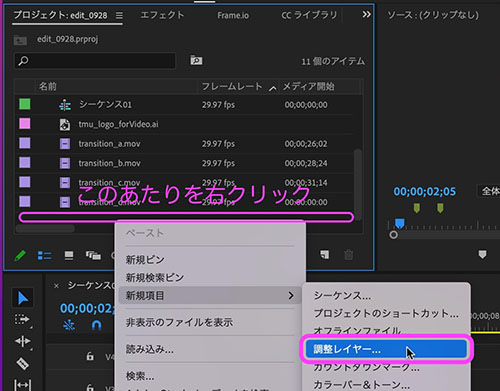
Task: Select the Ripple Edit tool
Action: (22, 341)
